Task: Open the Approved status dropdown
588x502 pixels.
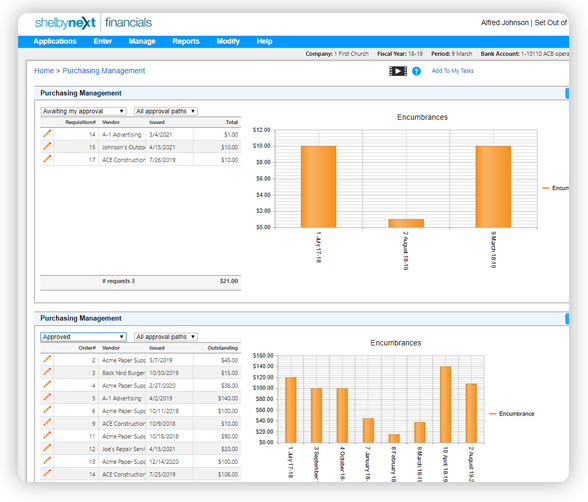Action: coord(83,337)
